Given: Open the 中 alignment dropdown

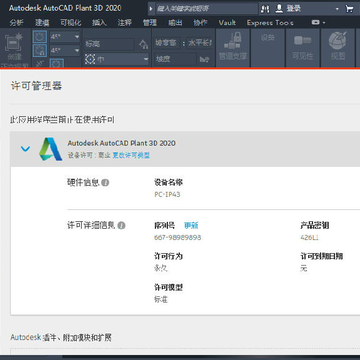Looking at the screenshot, I should click(116, 59).
